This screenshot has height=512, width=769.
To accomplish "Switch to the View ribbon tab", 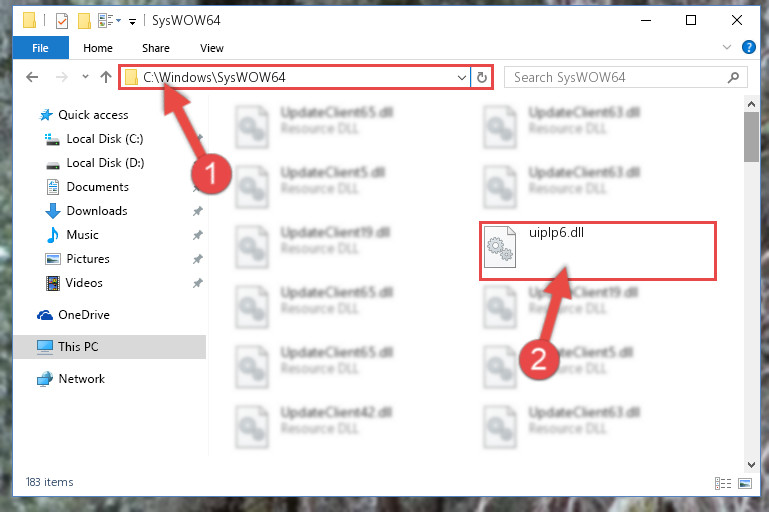I will tap(211, 48).
